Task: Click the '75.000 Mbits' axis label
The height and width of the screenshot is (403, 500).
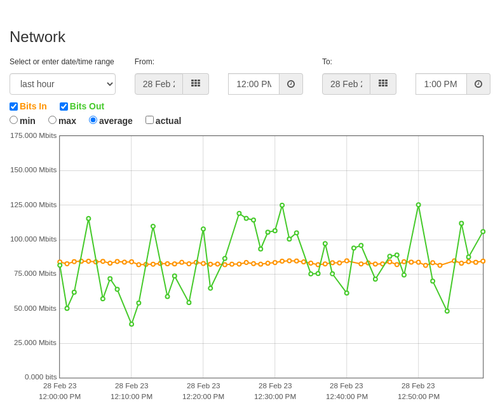Action: coord(35,273)
